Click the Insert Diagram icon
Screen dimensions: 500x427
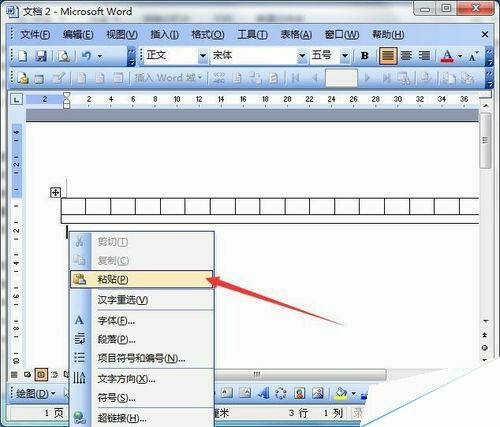click(x=281, y=393)
